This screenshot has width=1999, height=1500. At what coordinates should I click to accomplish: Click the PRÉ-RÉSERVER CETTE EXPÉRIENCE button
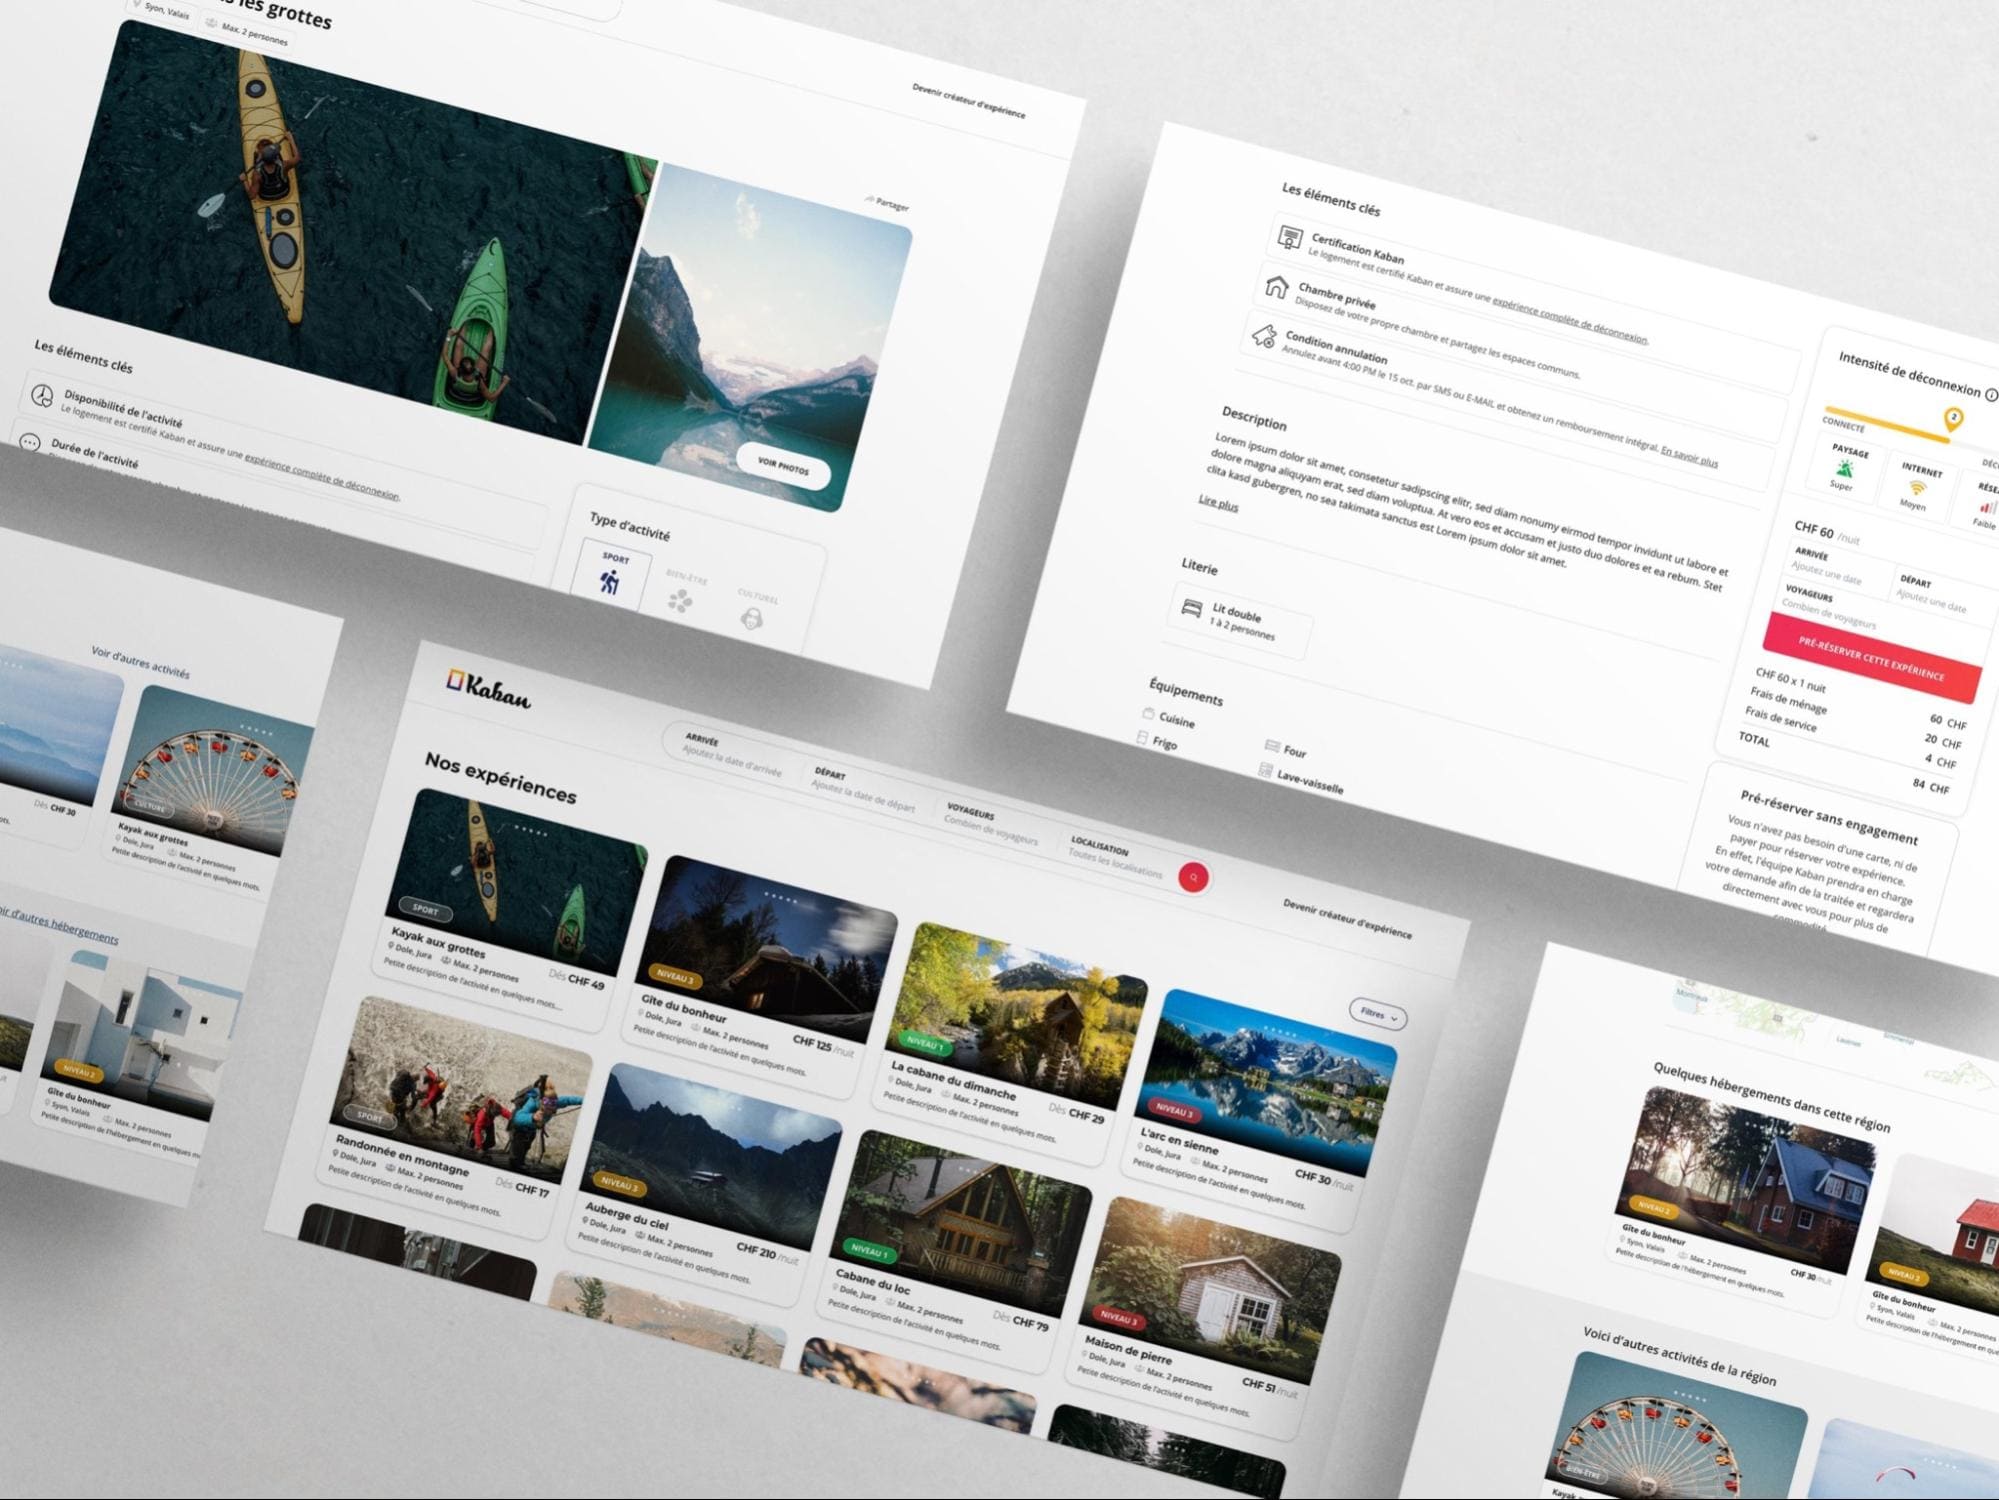coord(1872,658)
